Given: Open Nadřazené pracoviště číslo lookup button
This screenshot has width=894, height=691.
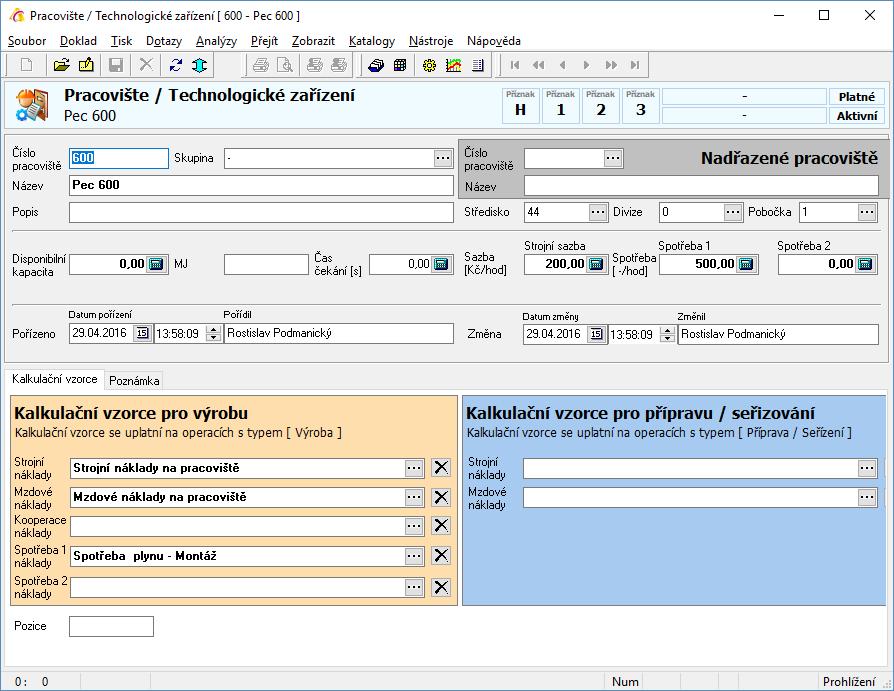Looking at the screenshot, I should tap(613, 158).
